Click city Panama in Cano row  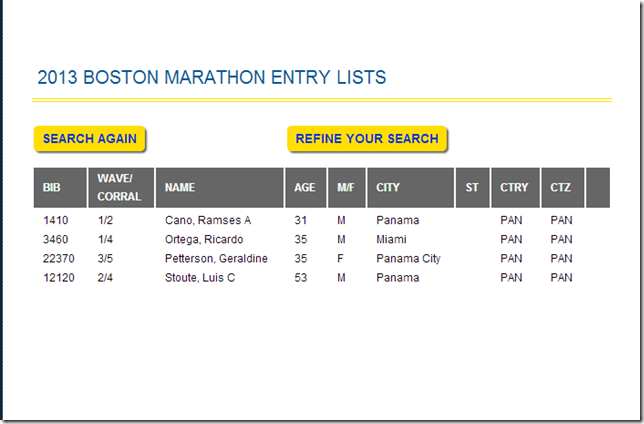[x=398, y=220]
